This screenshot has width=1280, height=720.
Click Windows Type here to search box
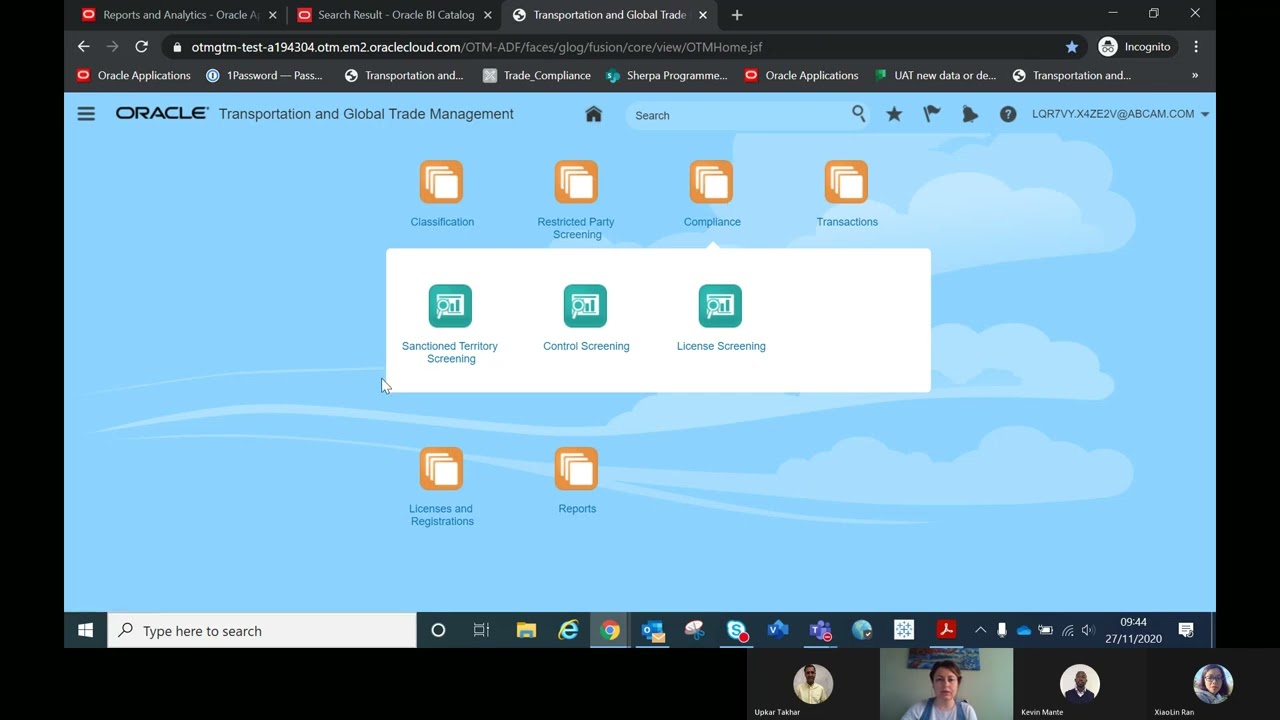pos(262,630)
